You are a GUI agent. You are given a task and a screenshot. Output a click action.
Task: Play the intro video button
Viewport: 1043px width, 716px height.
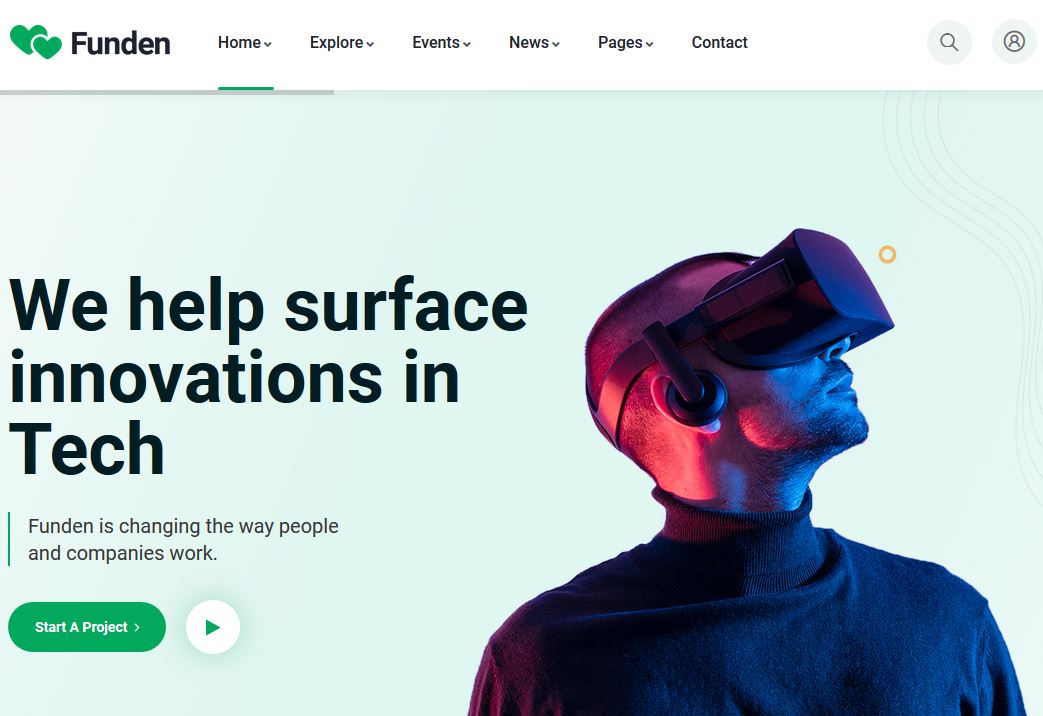[x=213, y=627]
